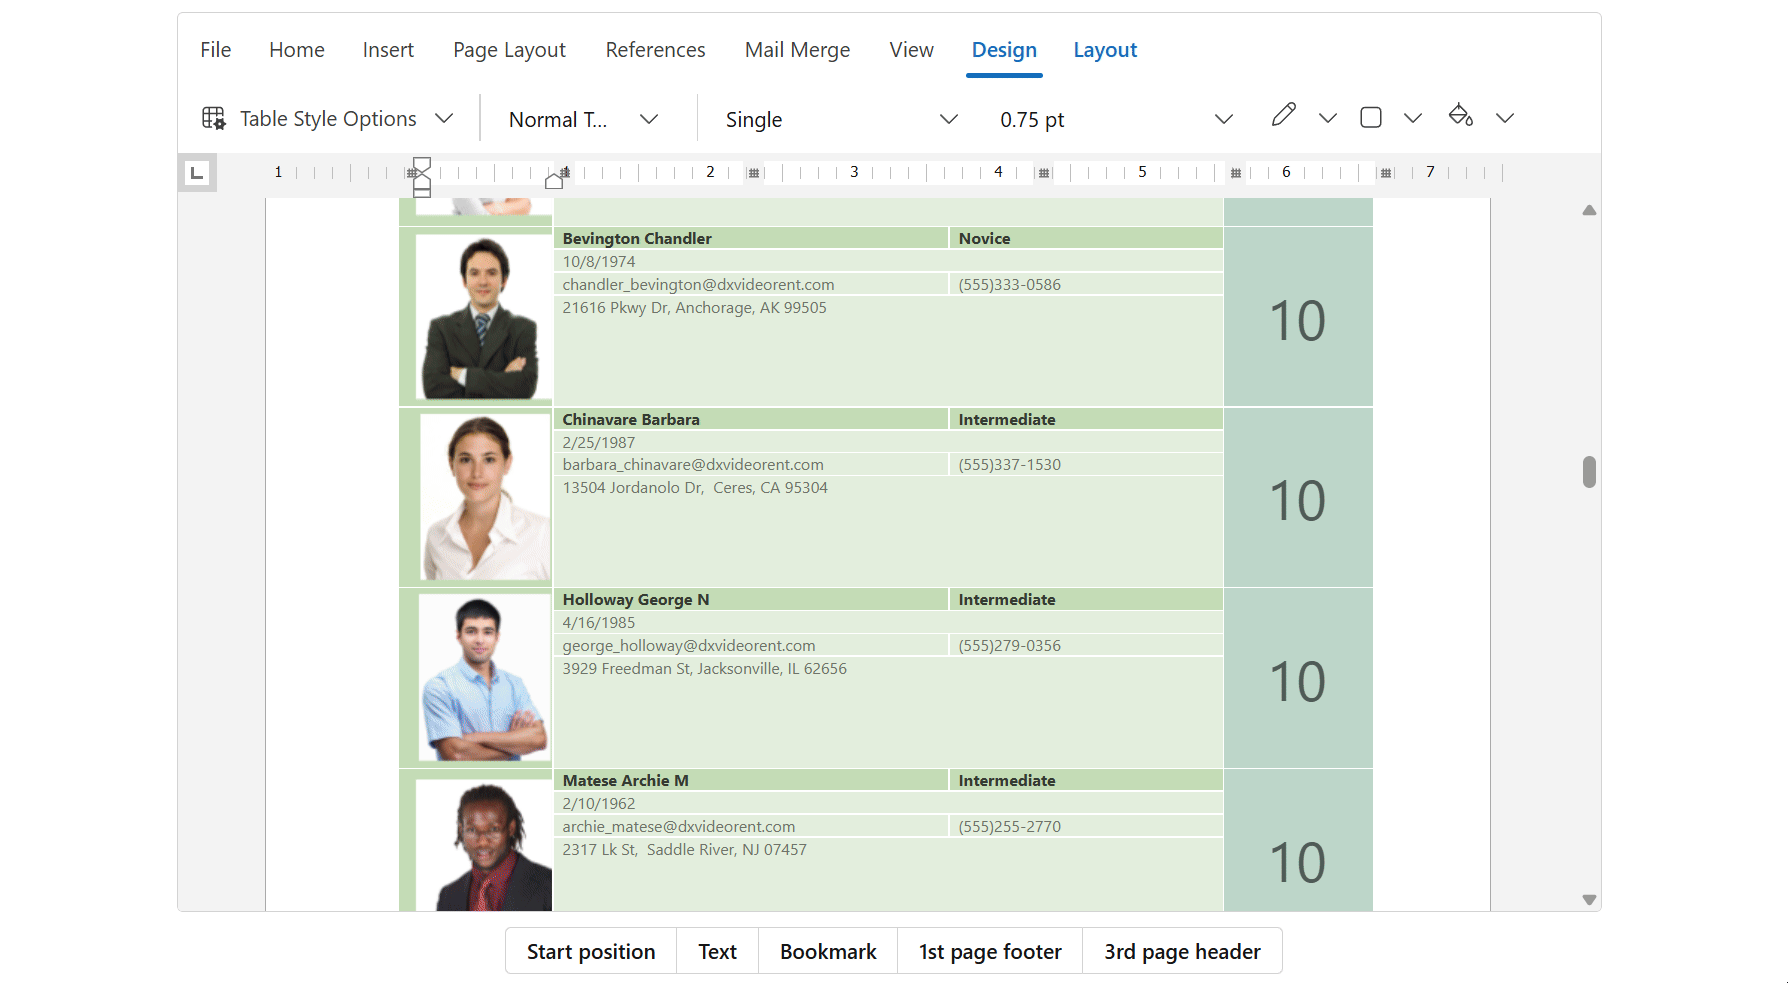Click the scroll down arrow

1589,900
